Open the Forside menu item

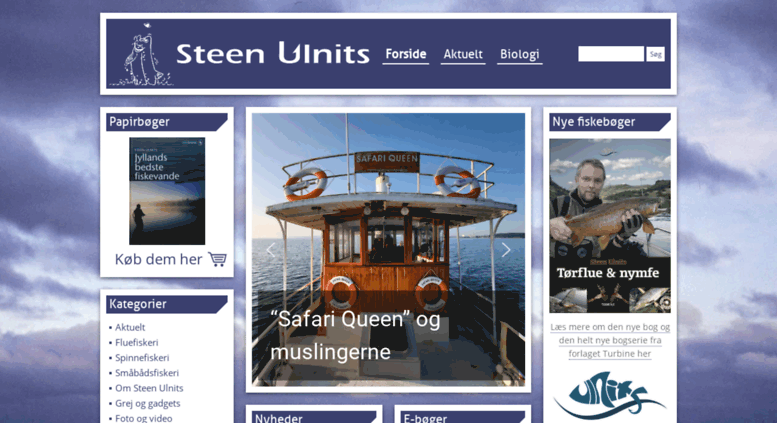406,54
